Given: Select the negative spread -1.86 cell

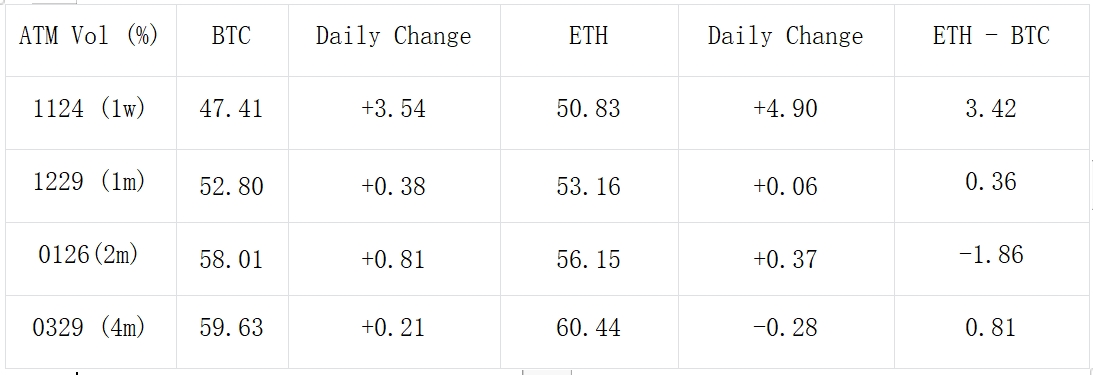Looking at the screenshot, I should pos(991,259).
